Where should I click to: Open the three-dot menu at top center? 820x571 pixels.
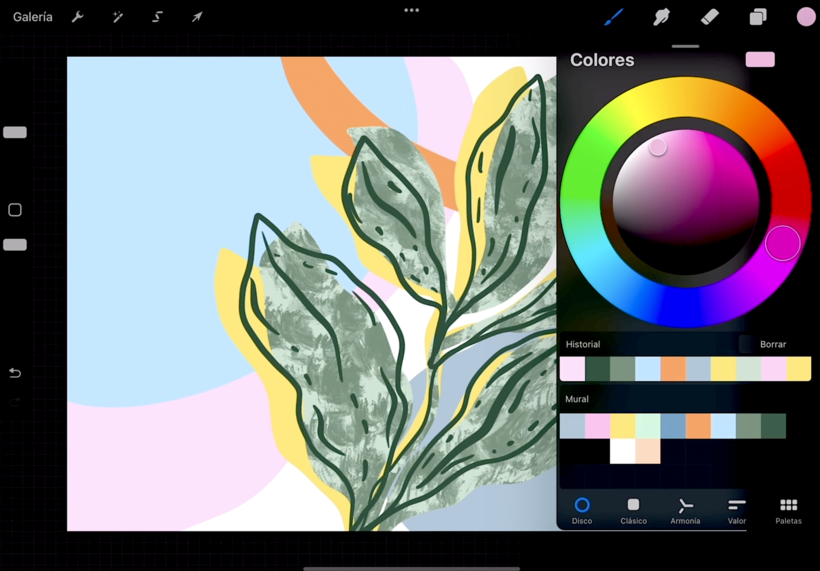(x=412, y=10)
